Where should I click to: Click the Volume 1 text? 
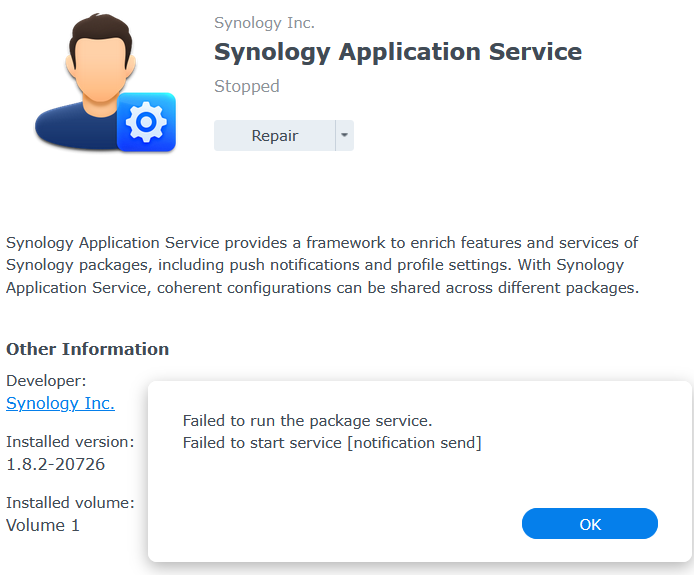(x=43, y=525)
